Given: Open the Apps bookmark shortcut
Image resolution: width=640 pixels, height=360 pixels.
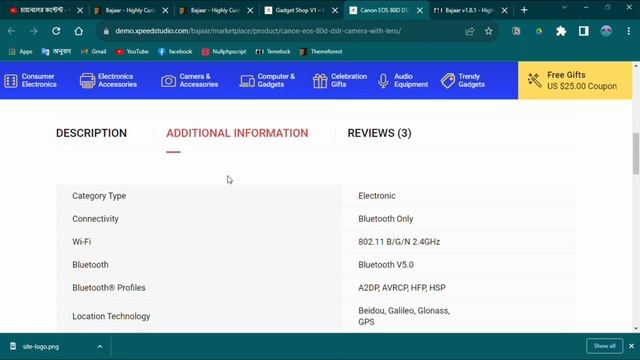Looking at the screenshot, I should tap(20, 52).
